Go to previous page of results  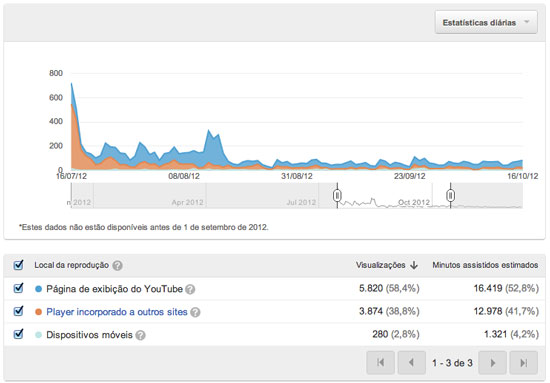click(x=411, y=363)
